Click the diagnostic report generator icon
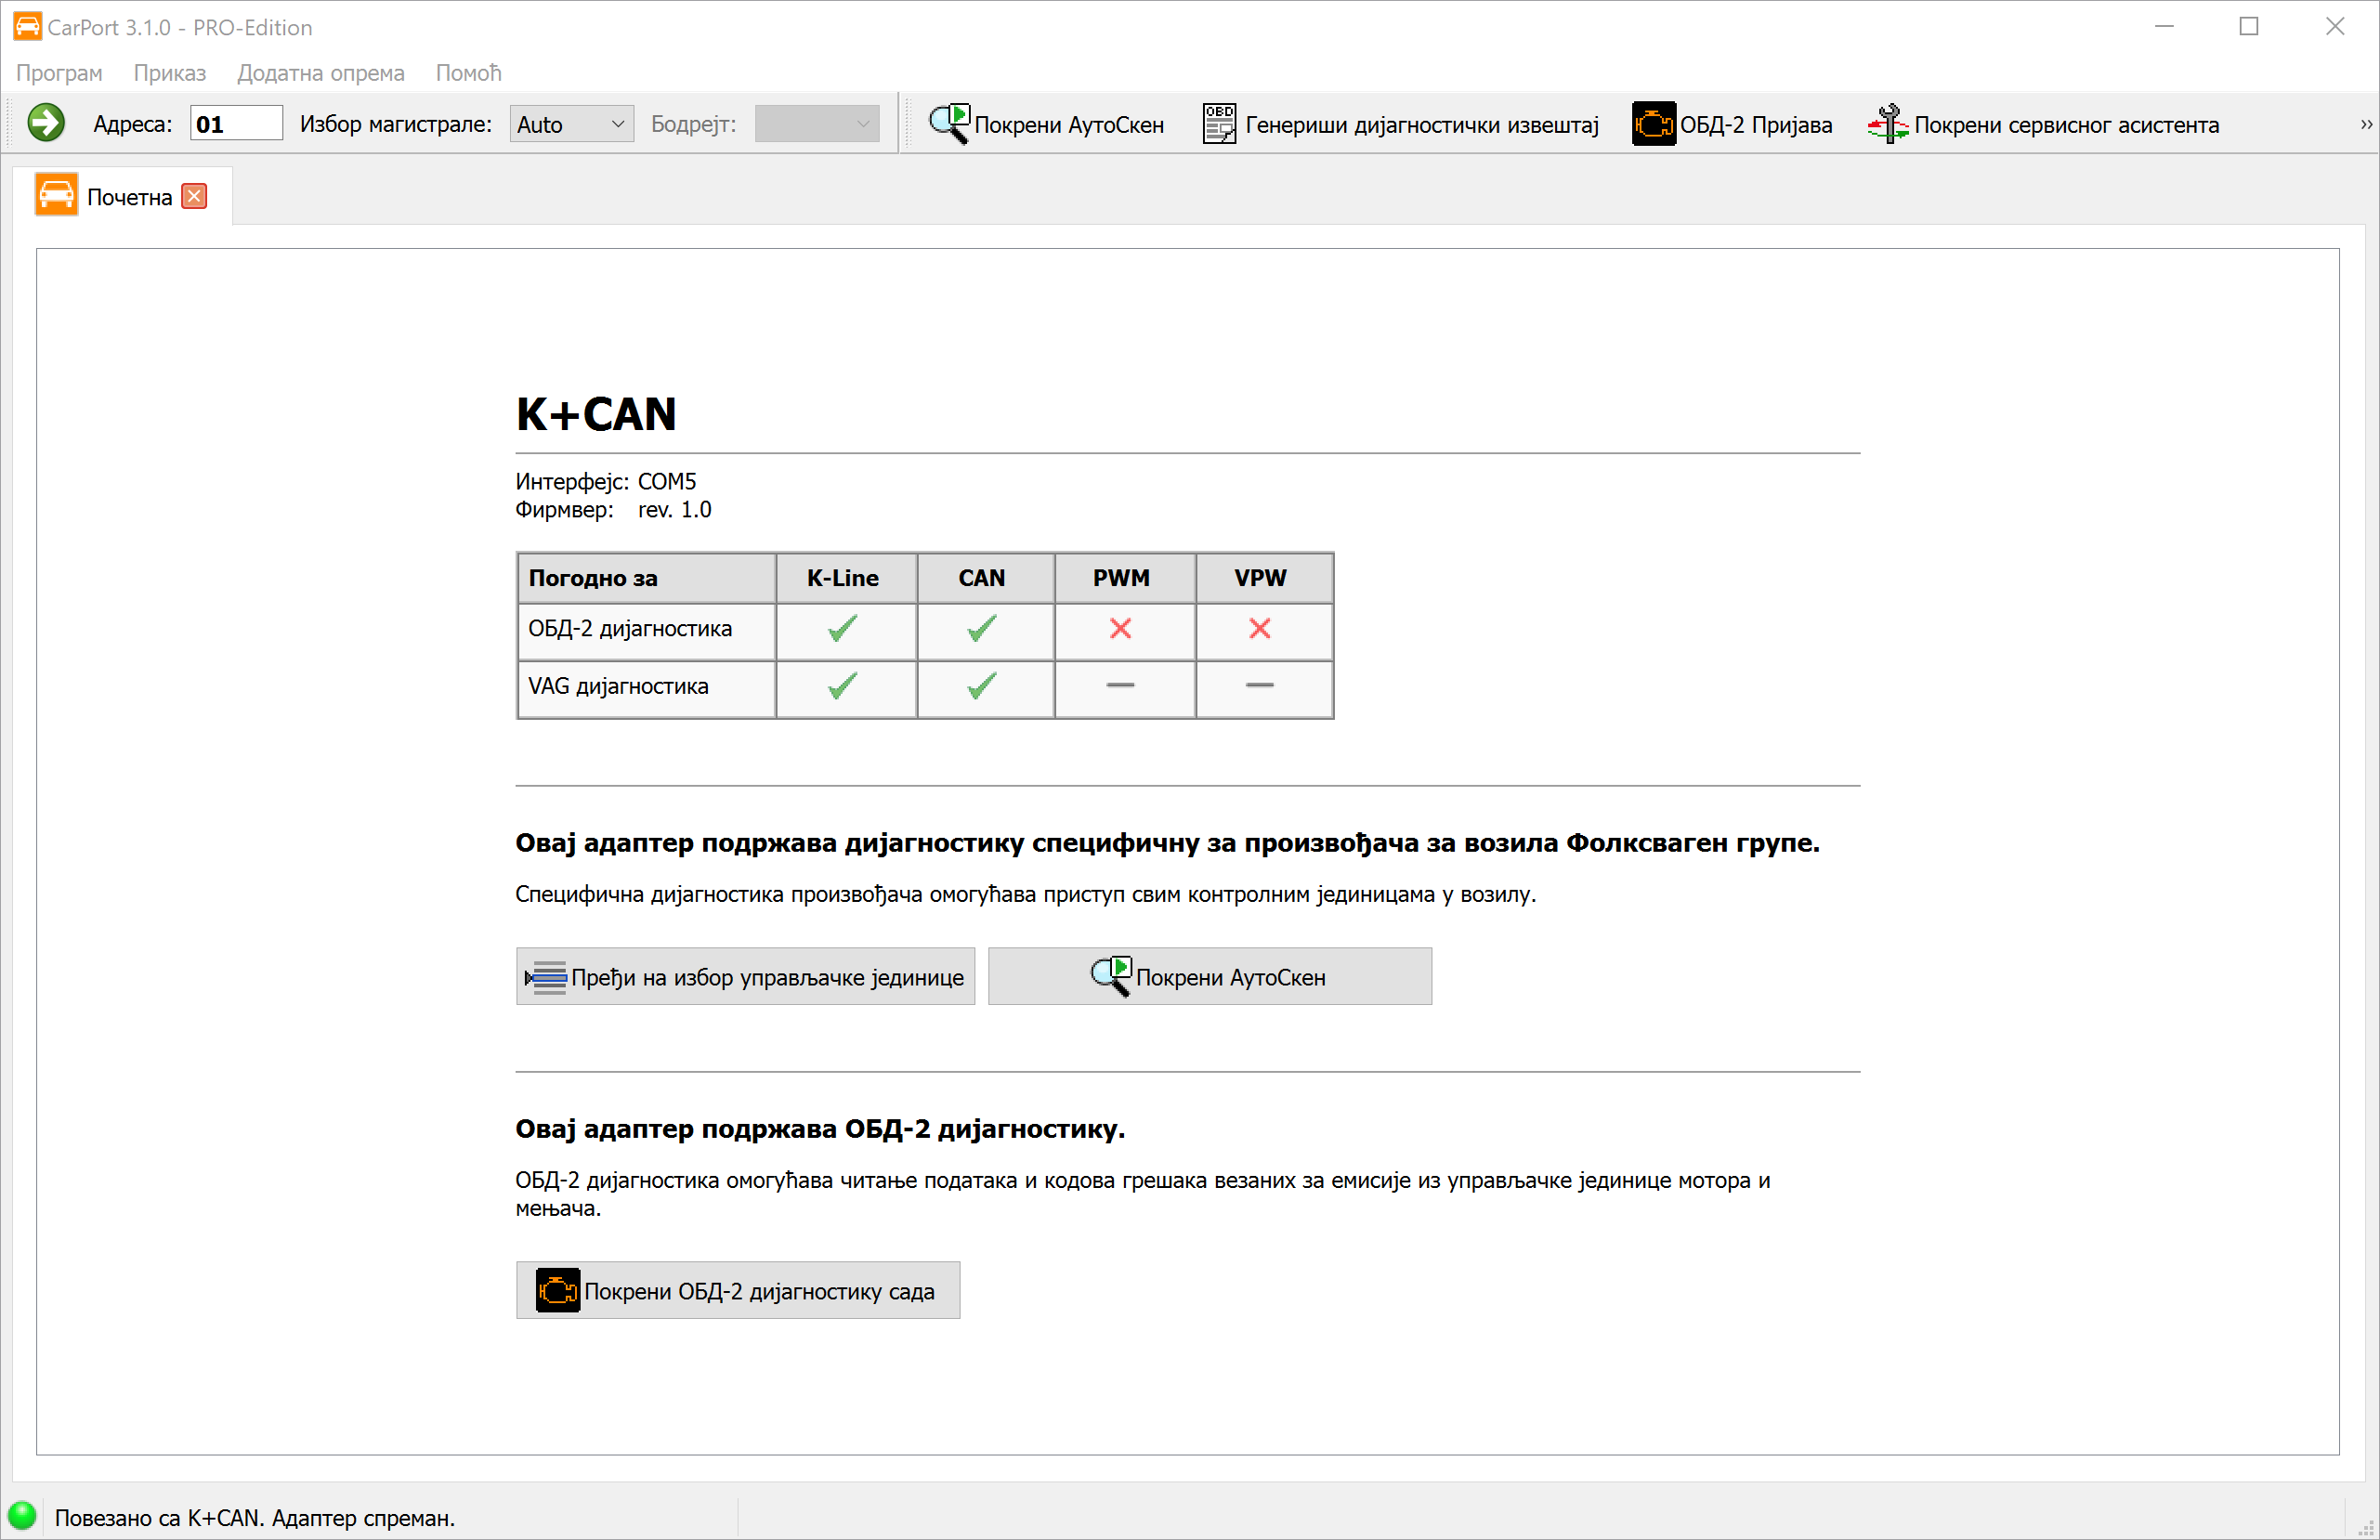The height and width of the screenshot is (1540, 2380). click(1218, 124)
